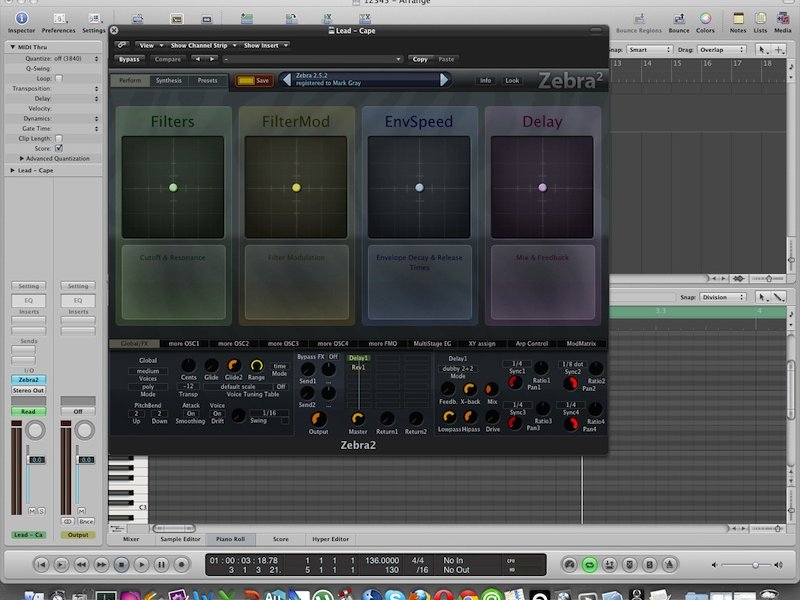800x600 pixels.
Task: Click the Forward transport button
Action: [102, 564]
